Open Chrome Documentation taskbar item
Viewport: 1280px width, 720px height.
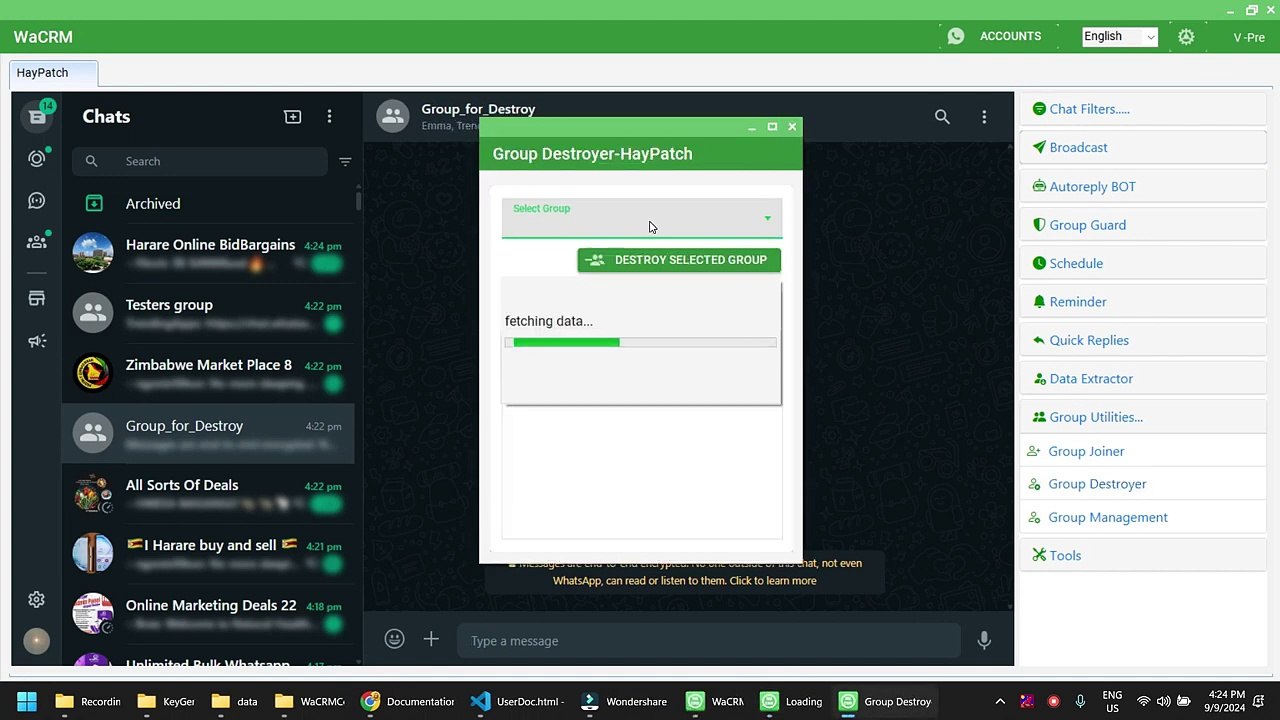[409, 701]
